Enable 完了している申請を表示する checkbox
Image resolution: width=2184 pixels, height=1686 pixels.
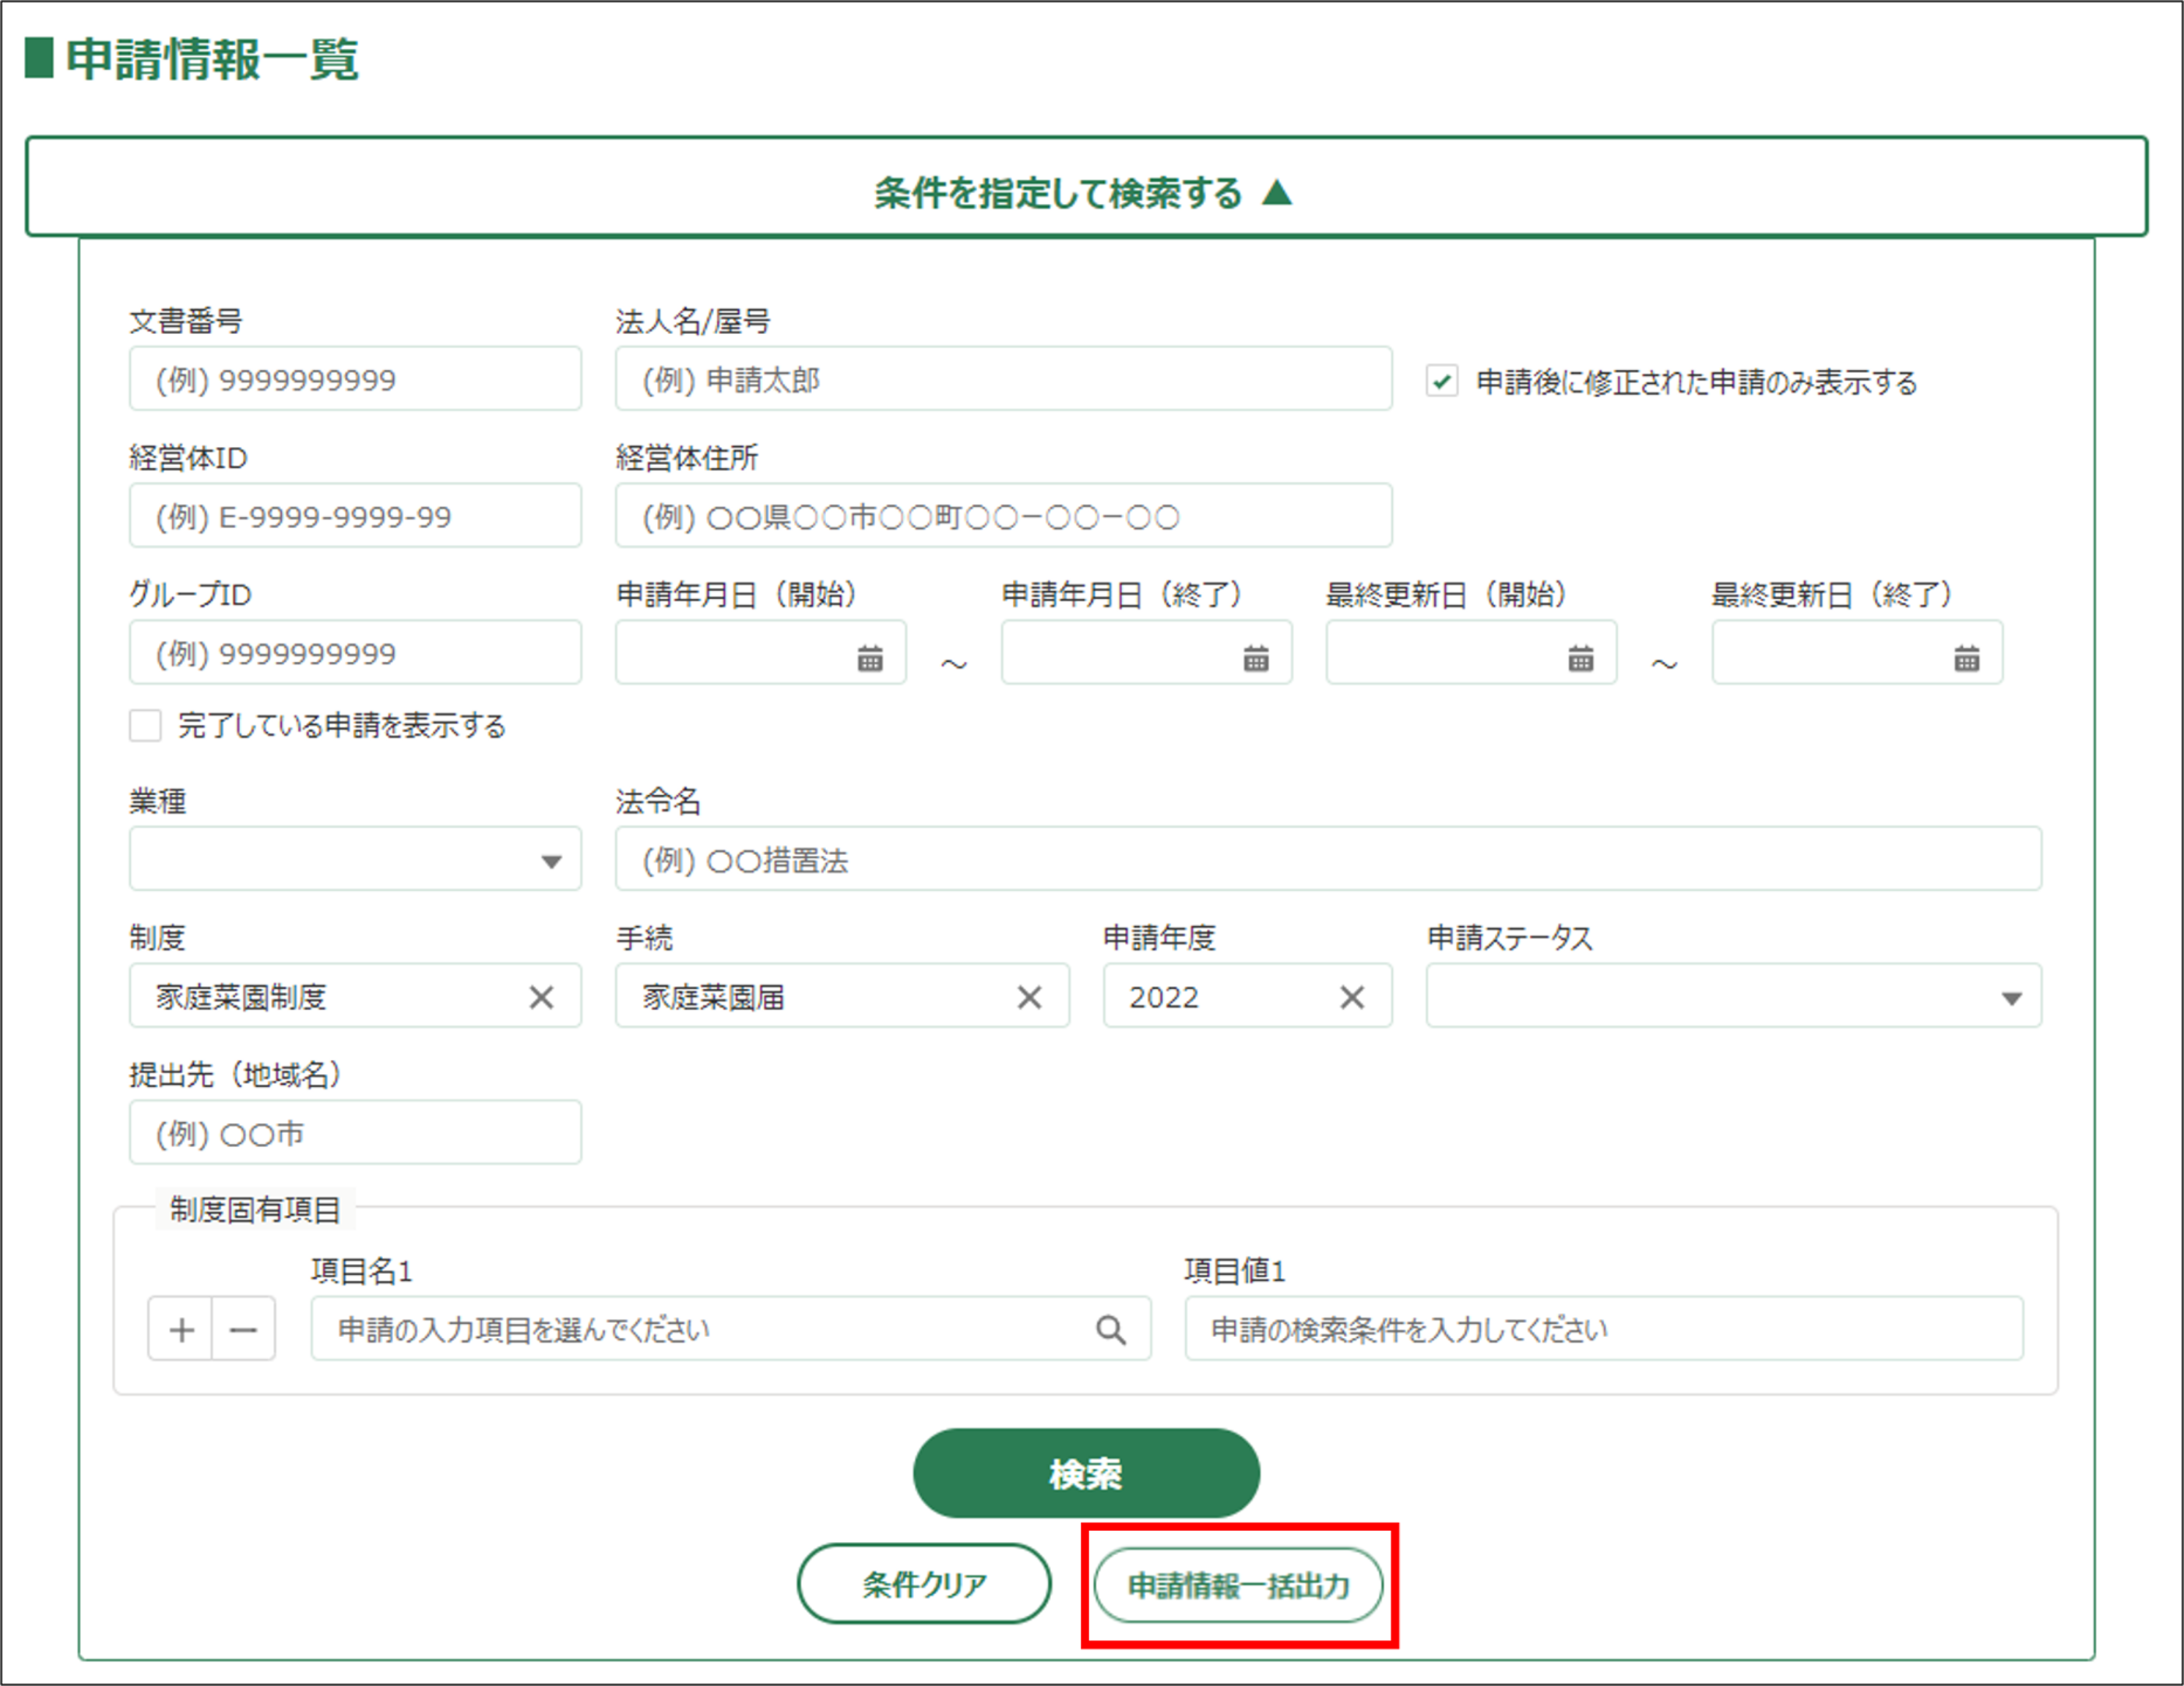tap(146, 725)
